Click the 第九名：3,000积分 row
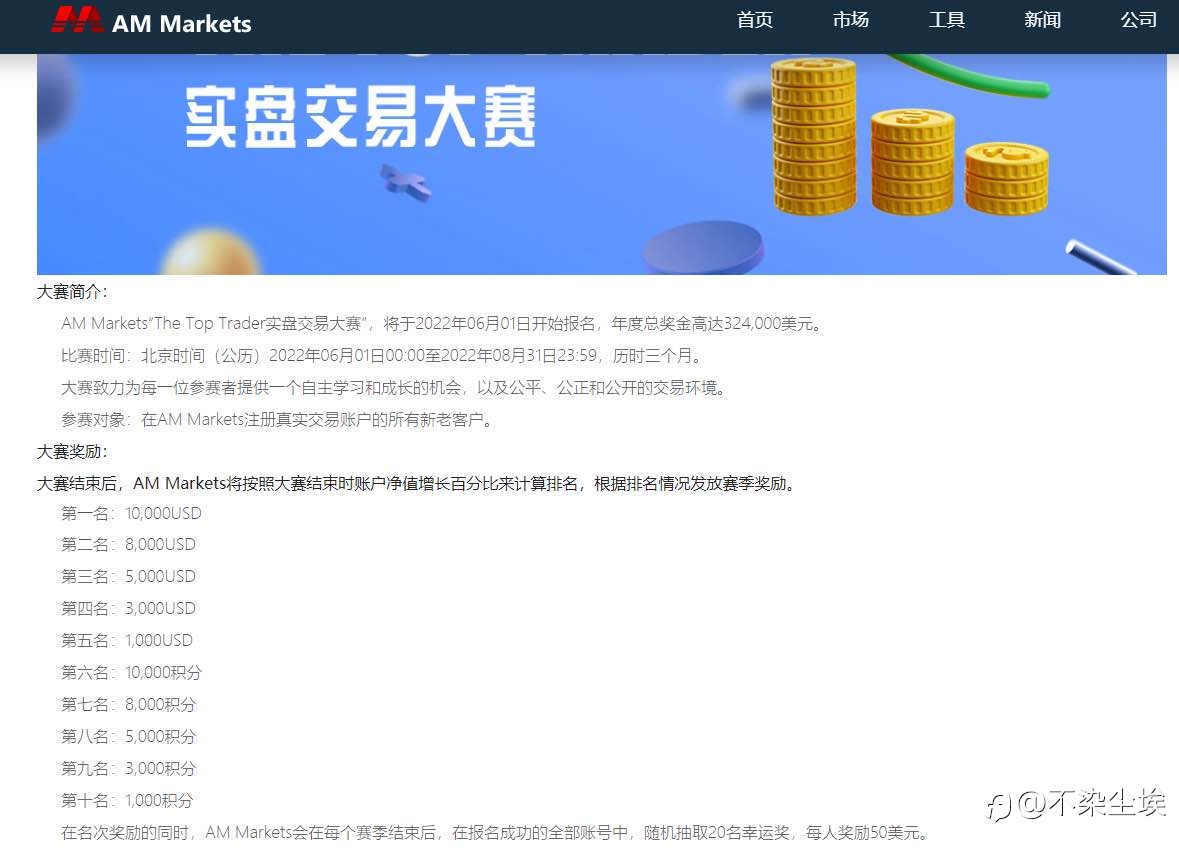Image resolution: width=1179 pixels, height=855 pixels. [129, 769]
